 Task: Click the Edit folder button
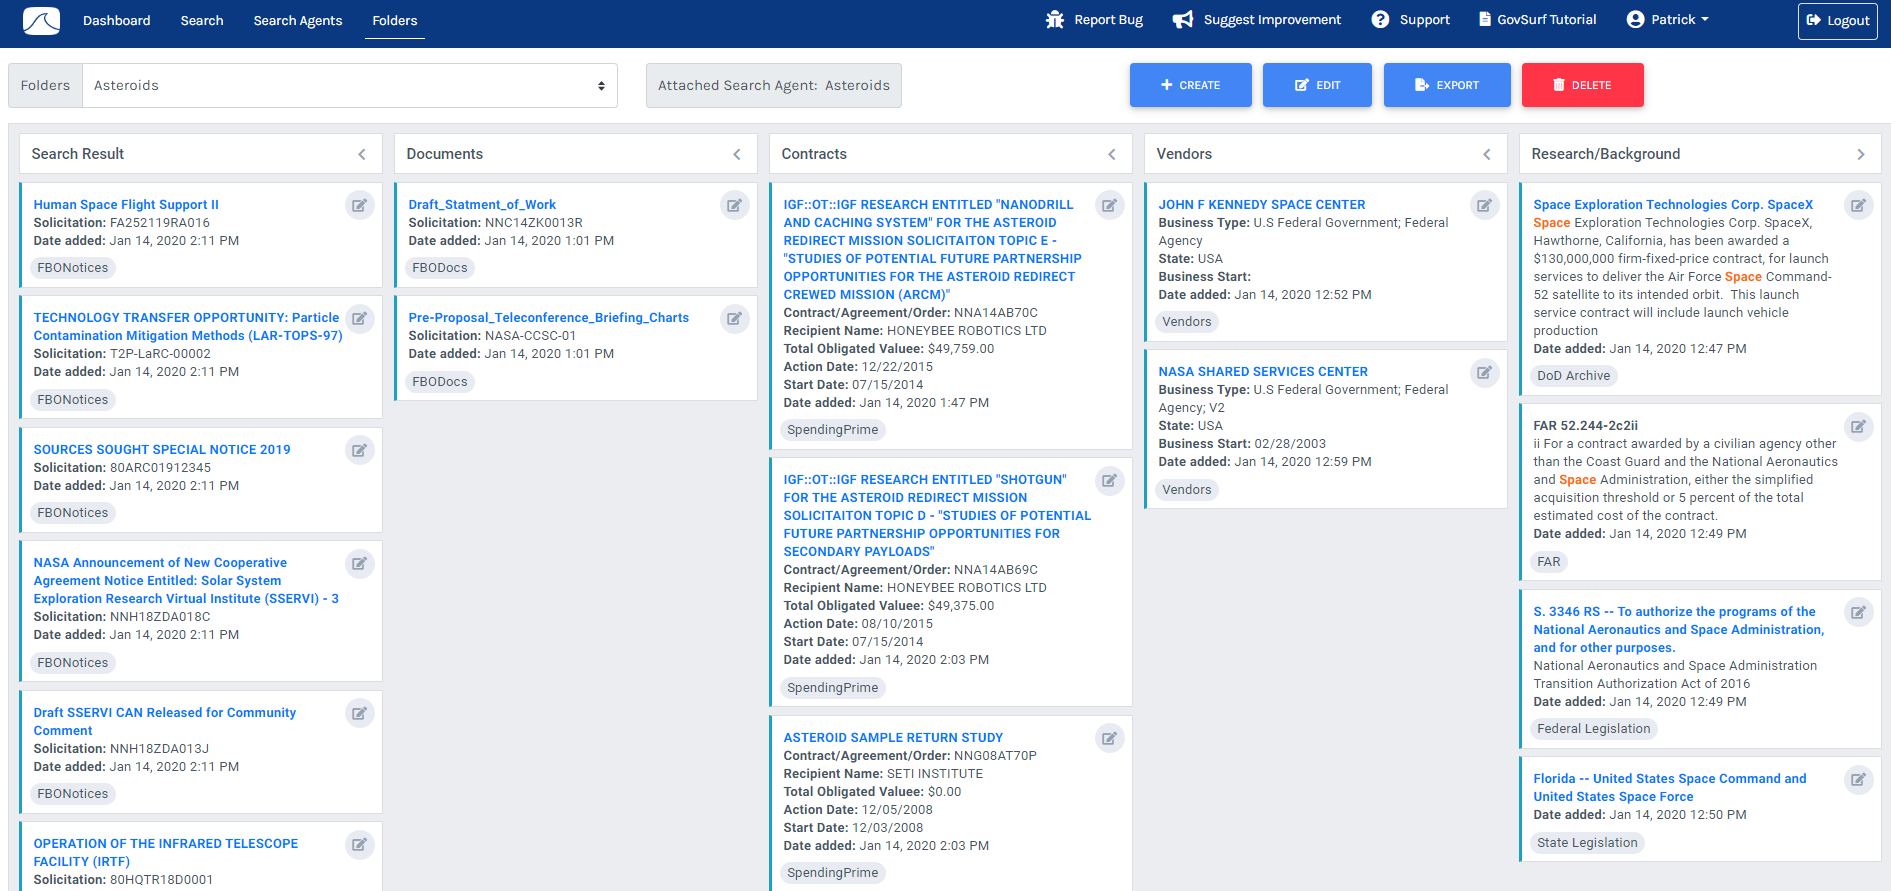click(1317, 85)
